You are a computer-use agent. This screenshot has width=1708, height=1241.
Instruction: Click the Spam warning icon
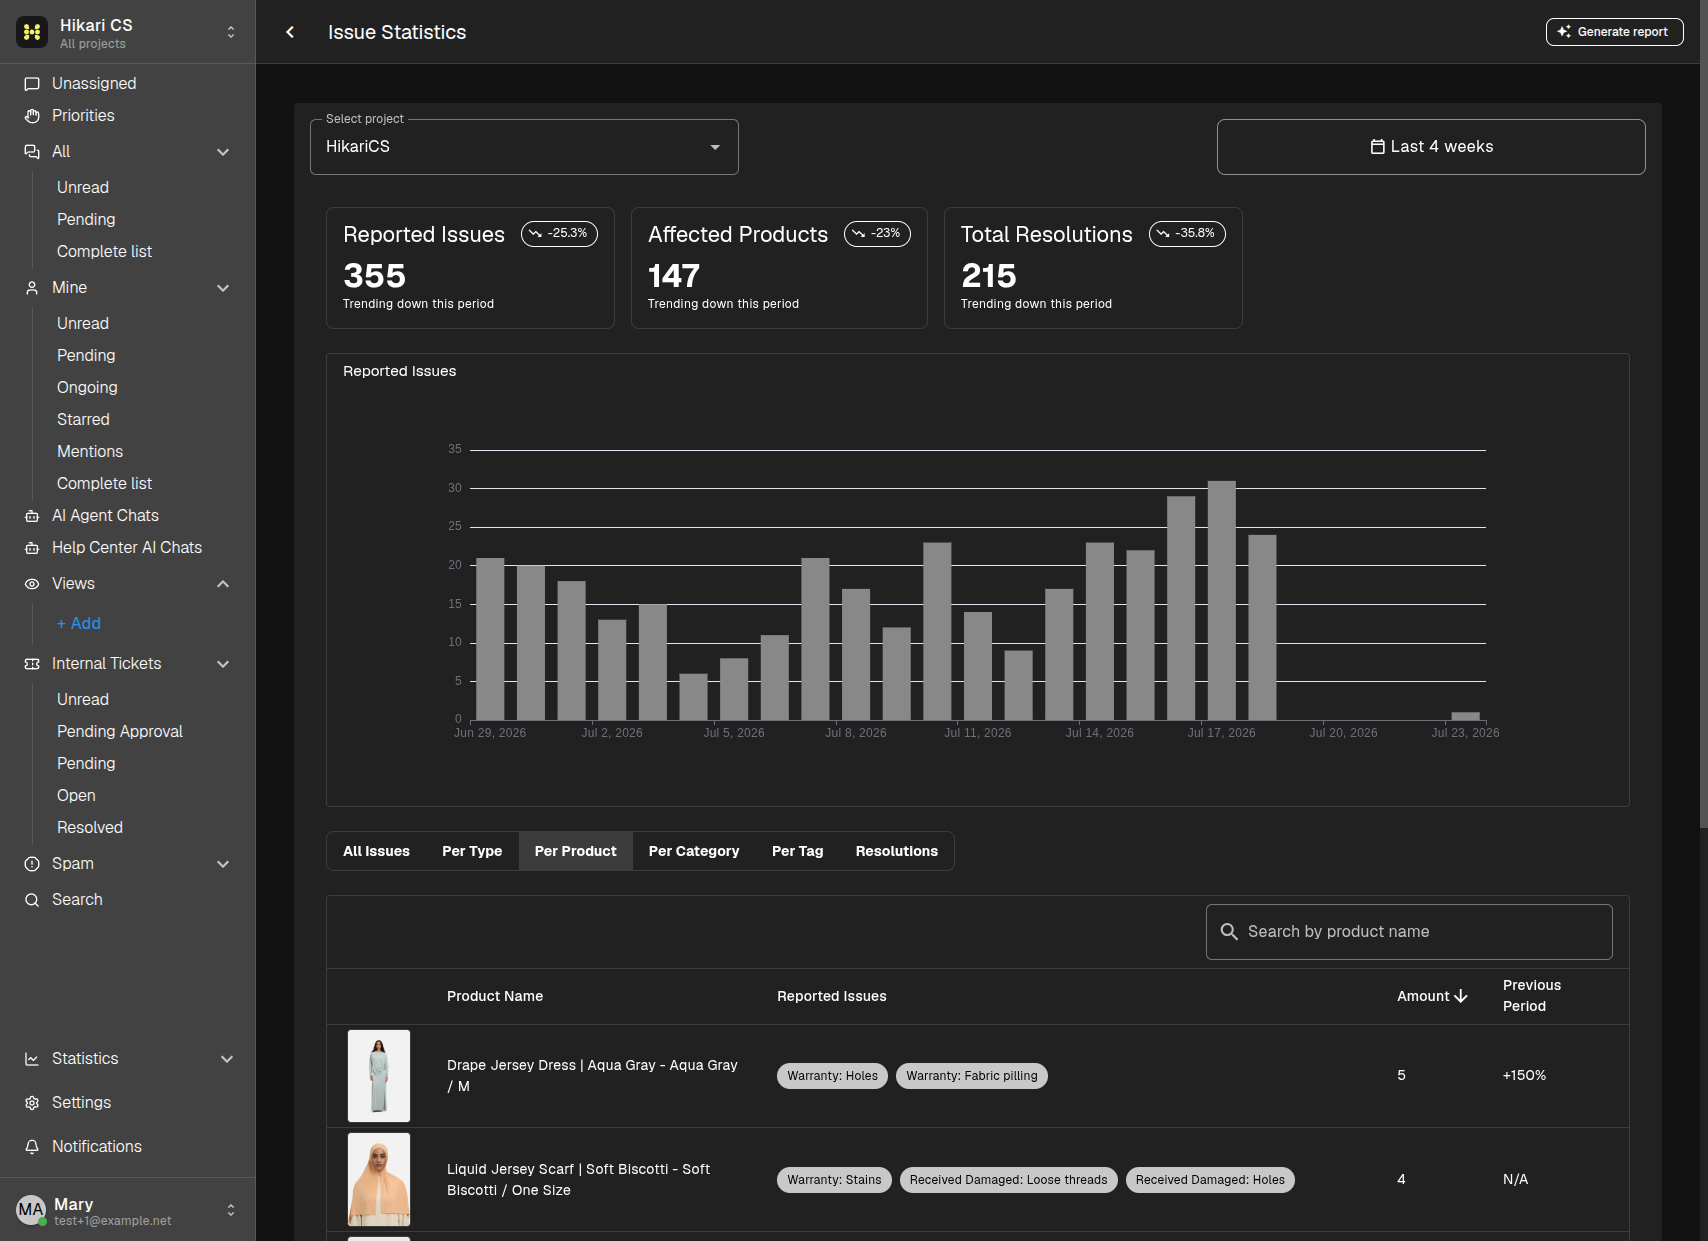click(x=32, y=864)
